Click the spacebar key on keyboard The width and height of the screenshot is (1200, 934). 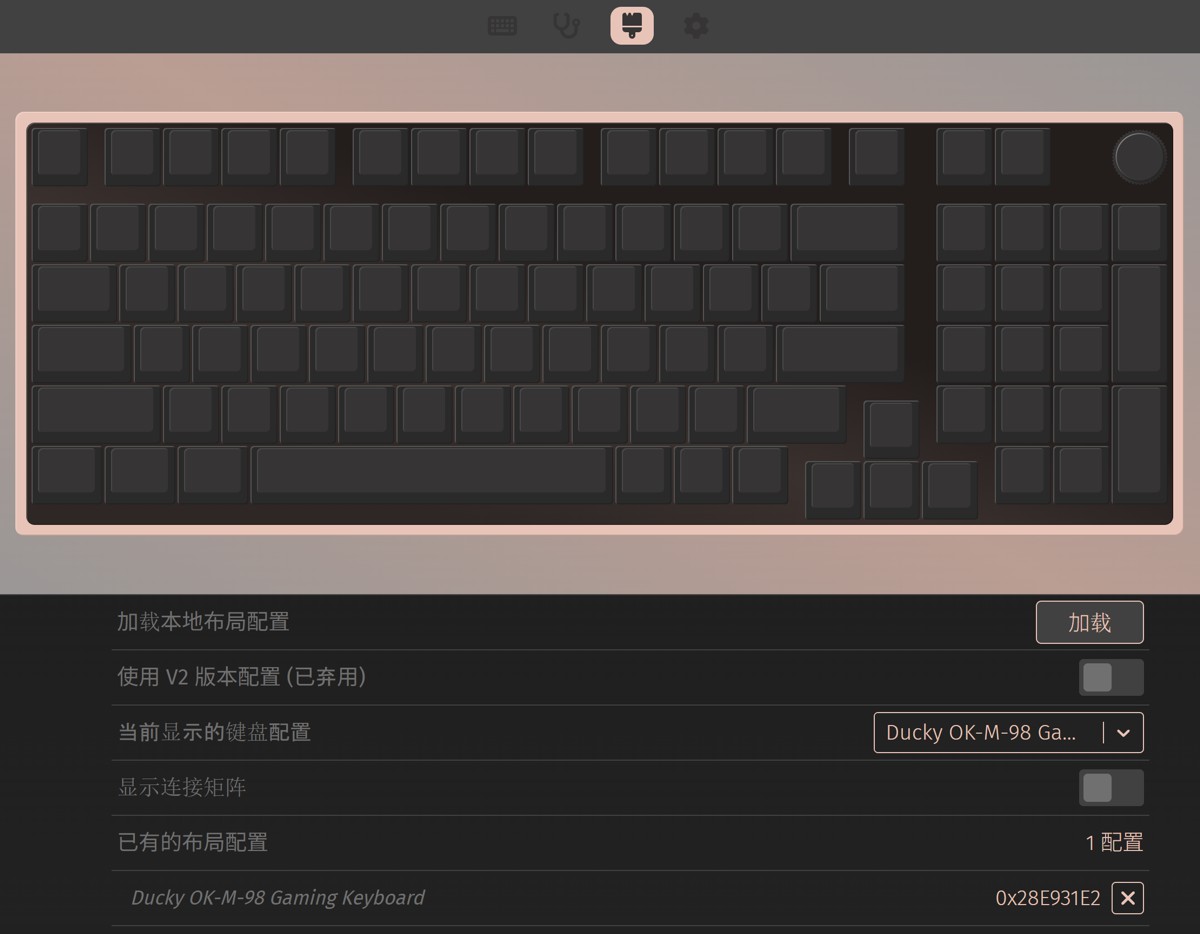[432, 475]
